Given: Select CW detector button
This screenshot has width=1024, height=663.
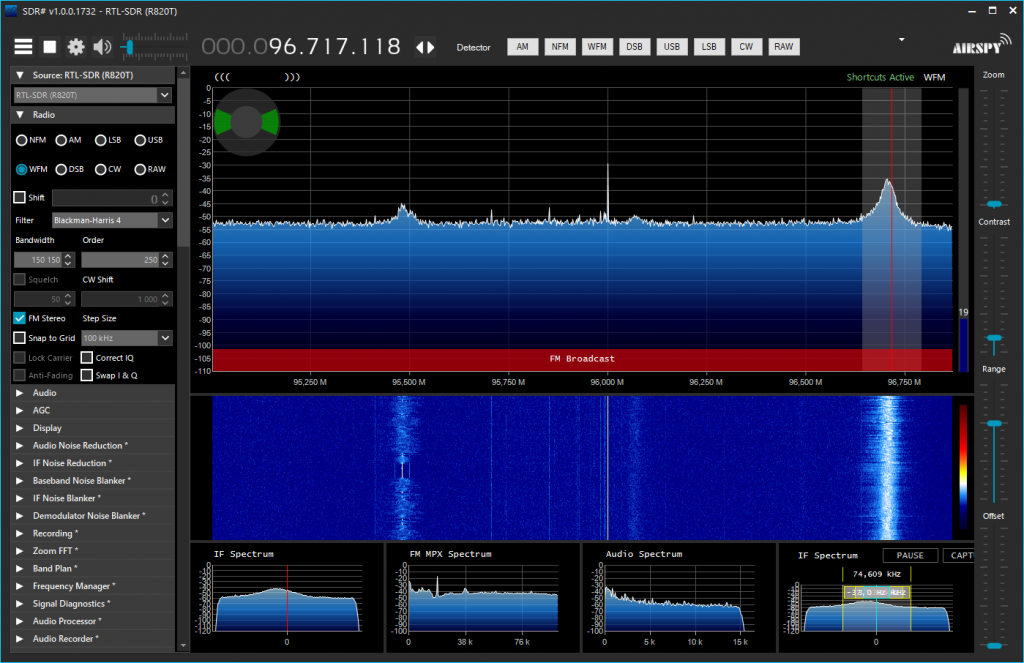Looking at the screenshot, I should (x=746, y=46).
